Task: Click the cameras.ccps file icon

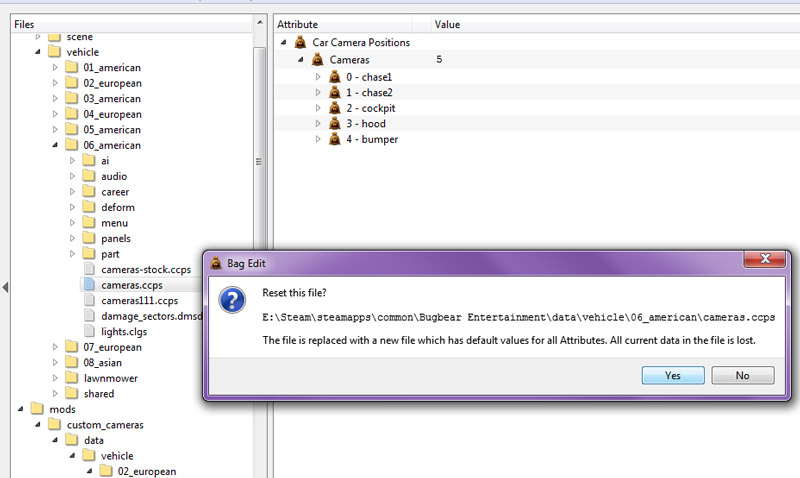Action: tap(89, 285)
